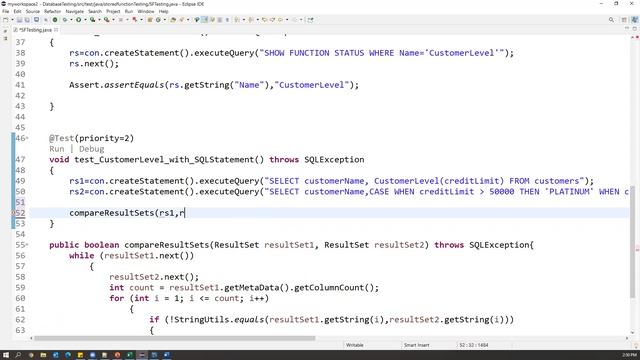The width and height of the screenshot is (640, 360).
Task: Click the marker icon beside line 52
Action: coord(13,213)
